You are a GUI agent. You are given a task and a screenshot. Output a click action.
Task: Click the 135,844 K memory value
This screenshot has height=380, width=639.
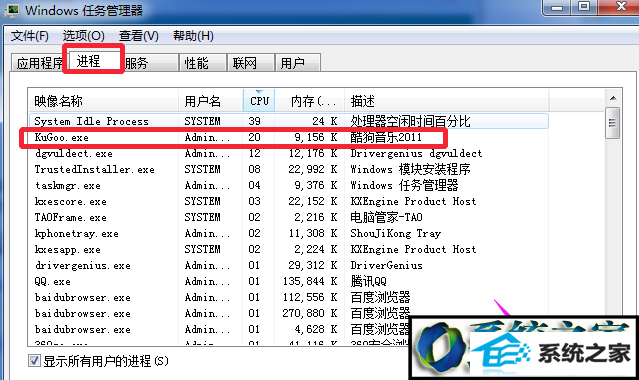310,281
